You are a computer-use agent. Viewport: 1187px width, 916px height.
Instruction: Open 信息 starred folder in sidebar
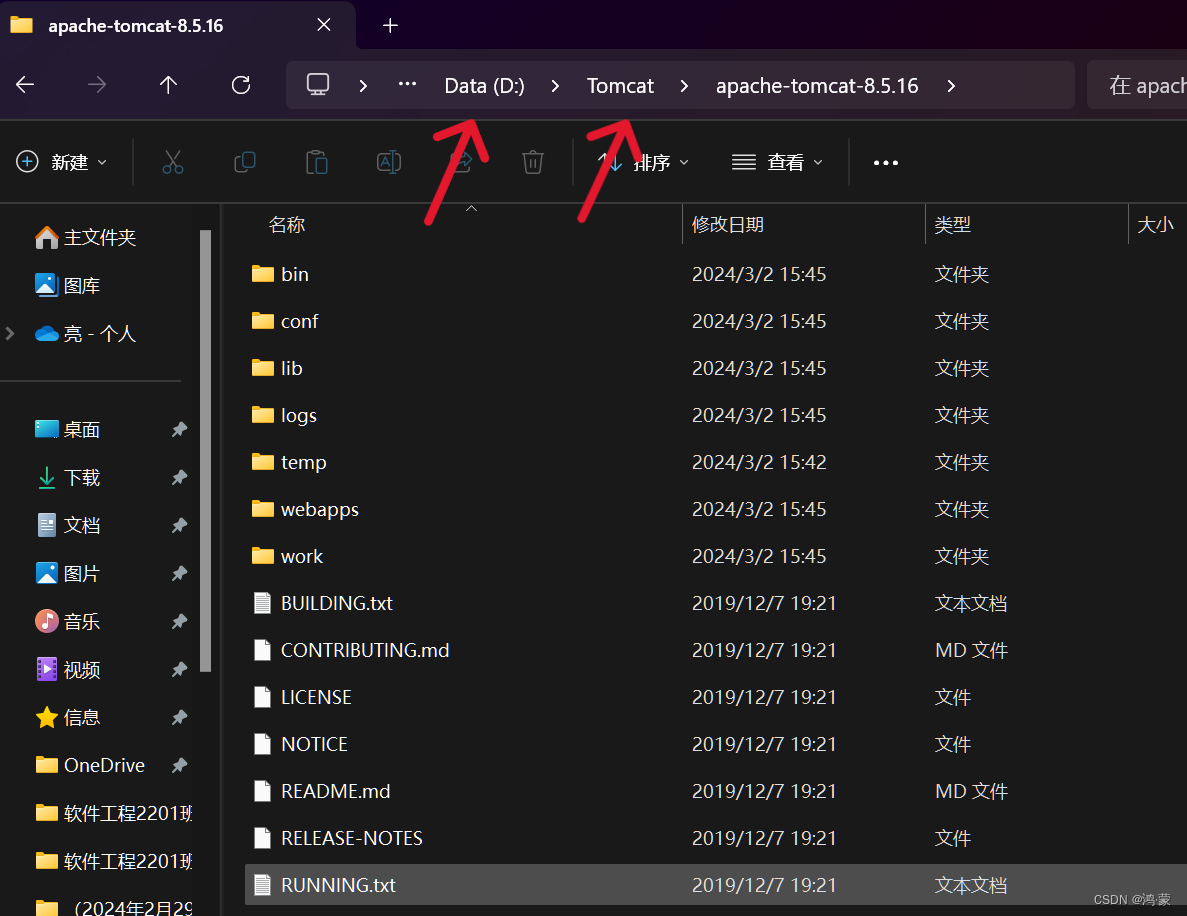68,718
